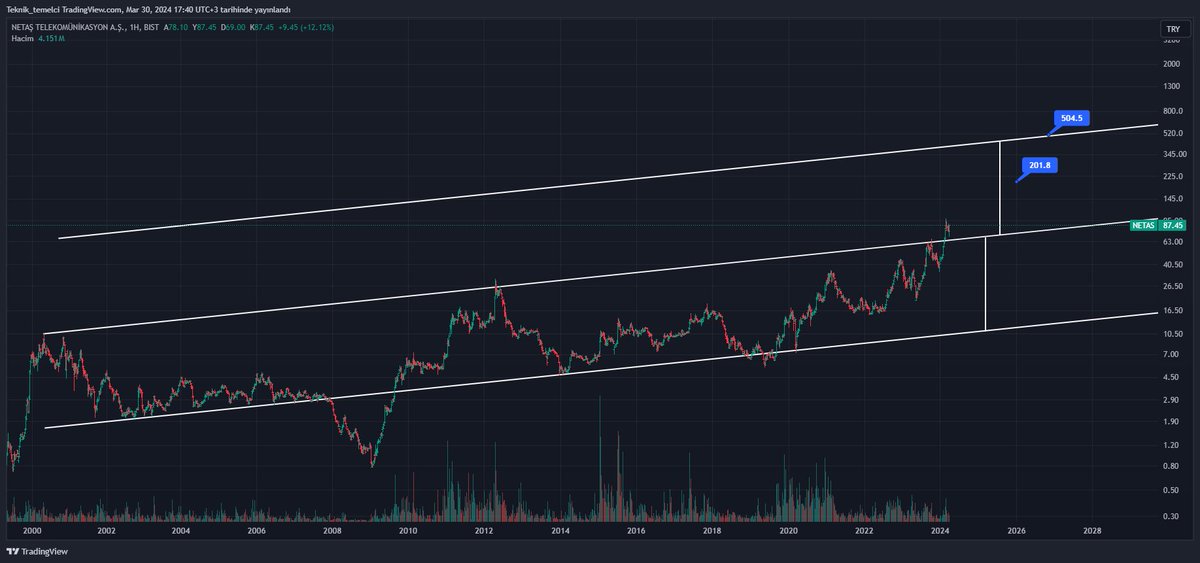Click the 2026 year label on time axis
This screenshot has width=1200, height=563.
(1016, 531)
